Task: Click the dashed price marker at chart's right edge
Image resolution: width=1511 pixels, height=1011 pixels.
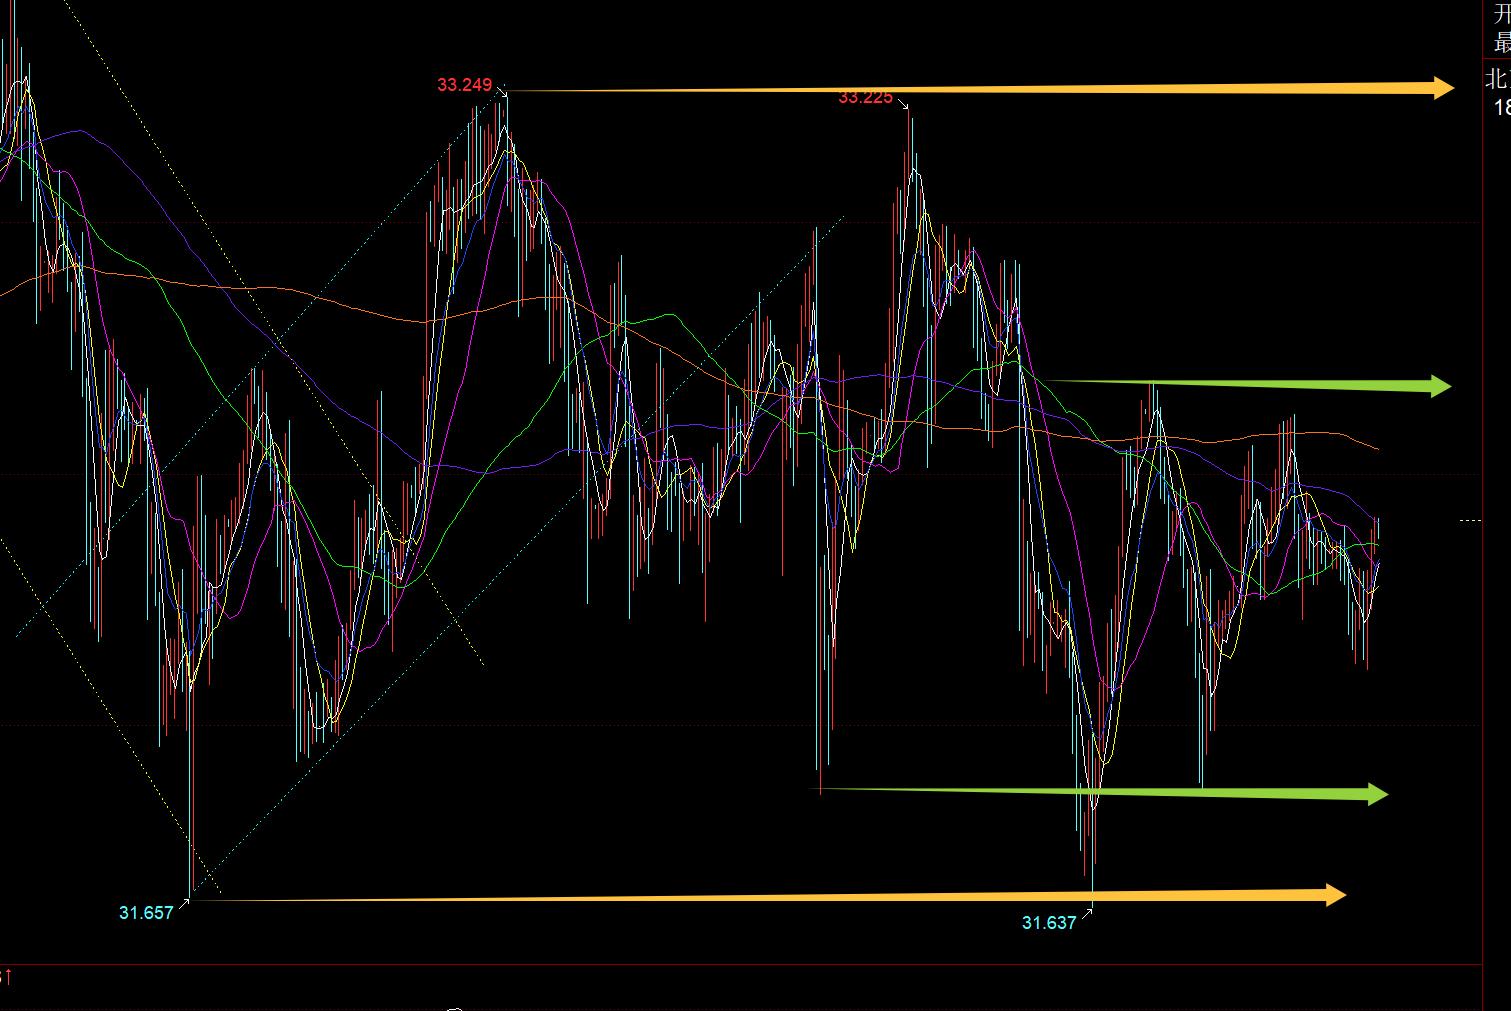Action: point(1469,520)
